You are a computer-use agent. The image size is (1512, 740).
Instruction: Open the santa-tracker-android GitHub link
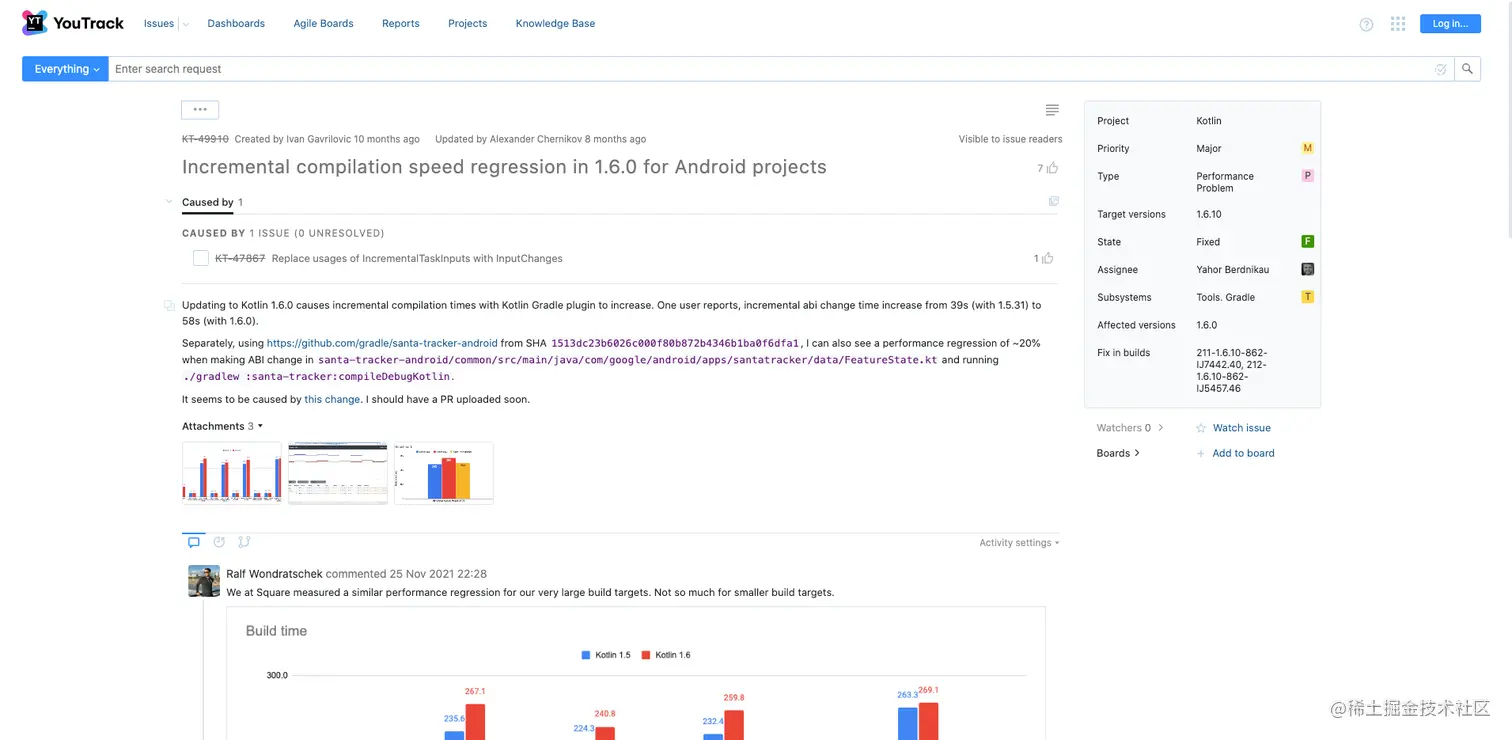(382, 343)
